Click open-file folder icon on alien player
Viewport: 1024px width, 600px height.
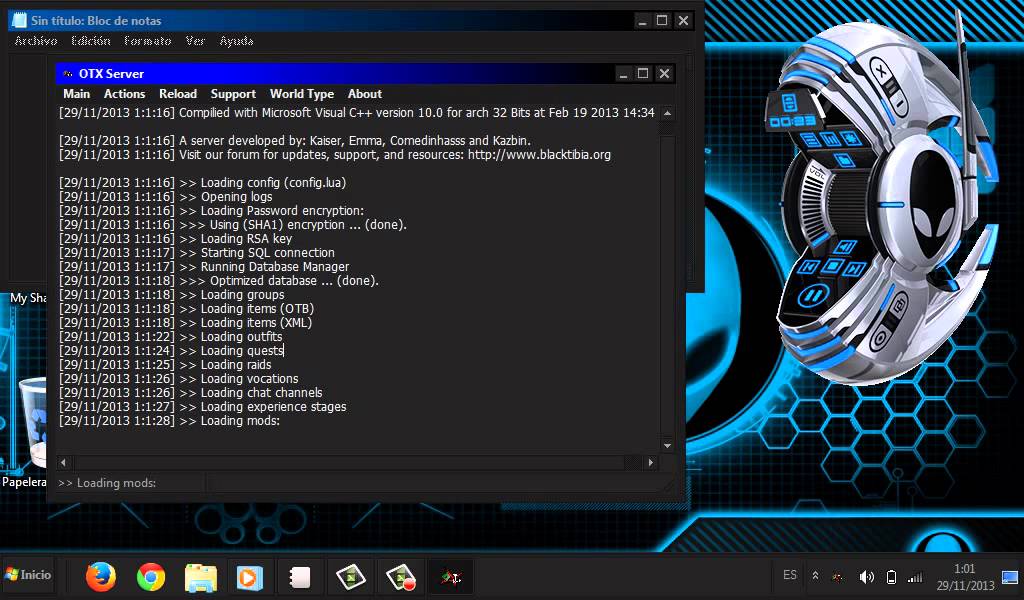pos(844,159)
